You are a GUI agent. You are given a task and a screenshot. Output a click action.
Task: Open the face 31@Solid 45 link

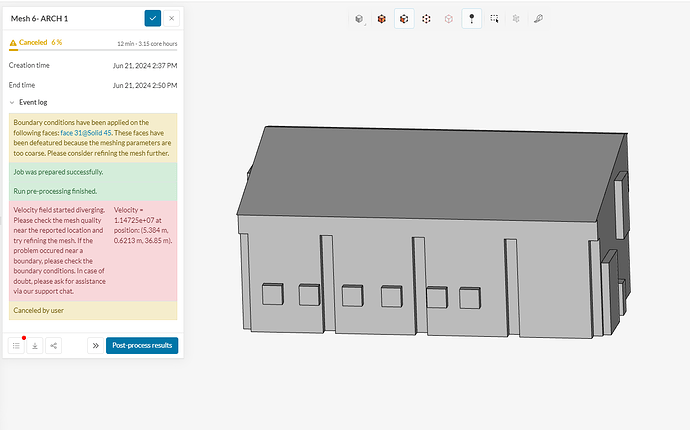click(86, 132)
